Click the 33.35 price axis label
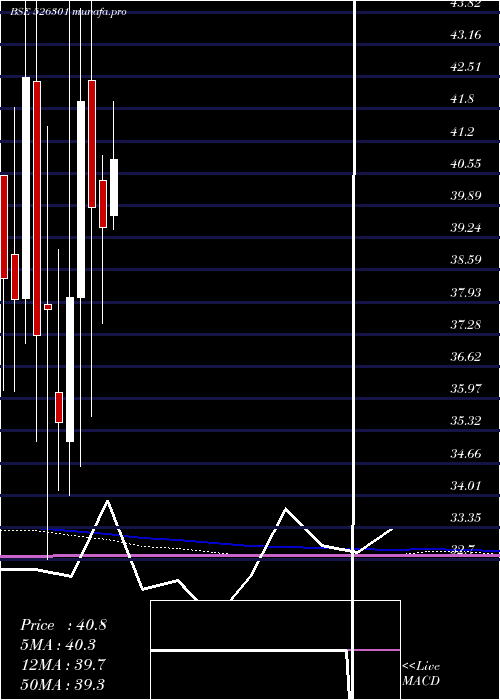This screenshot has width=500, height=700. (466, 517)
